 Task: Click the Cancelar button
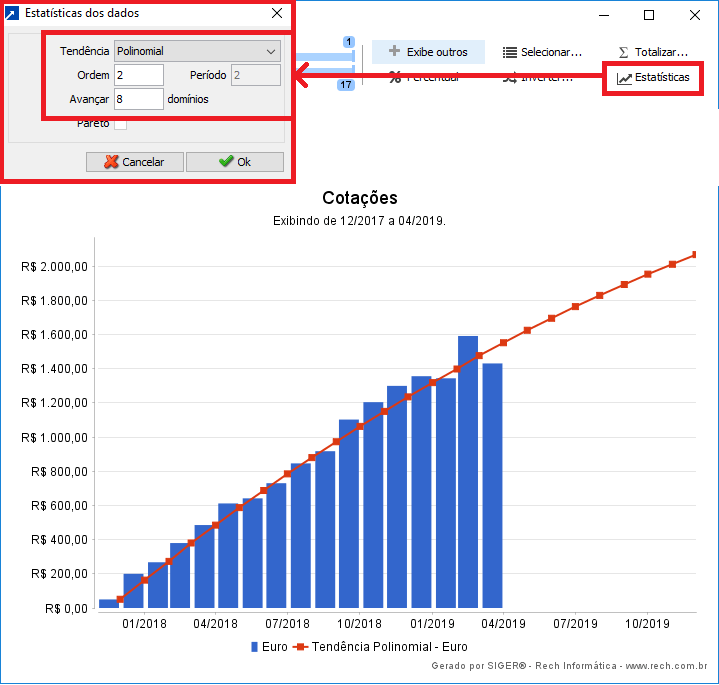tap(135, 162)
